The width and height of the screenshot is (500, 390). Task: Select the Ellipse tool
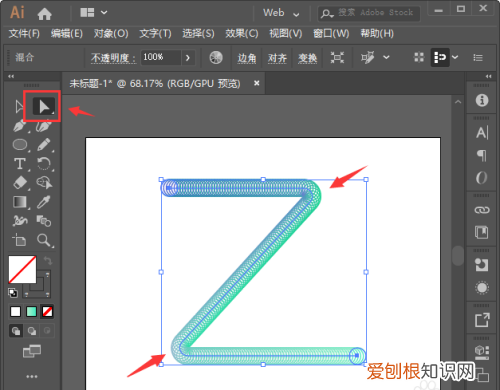(x=20, y=145)
